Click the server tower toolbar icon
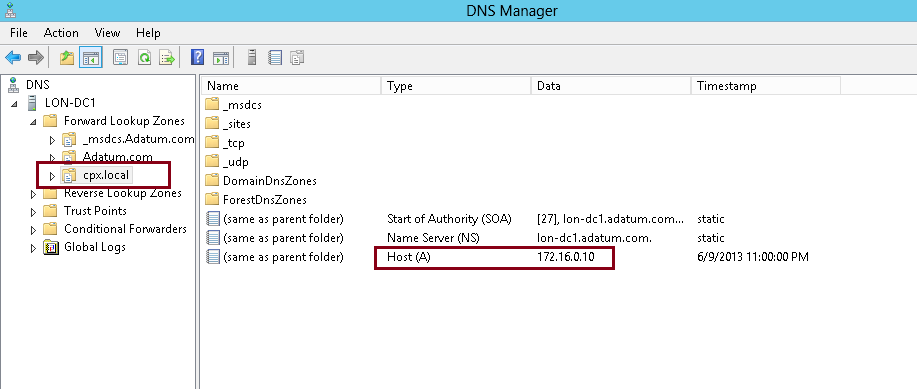917x389 pixels. [252, 57]
